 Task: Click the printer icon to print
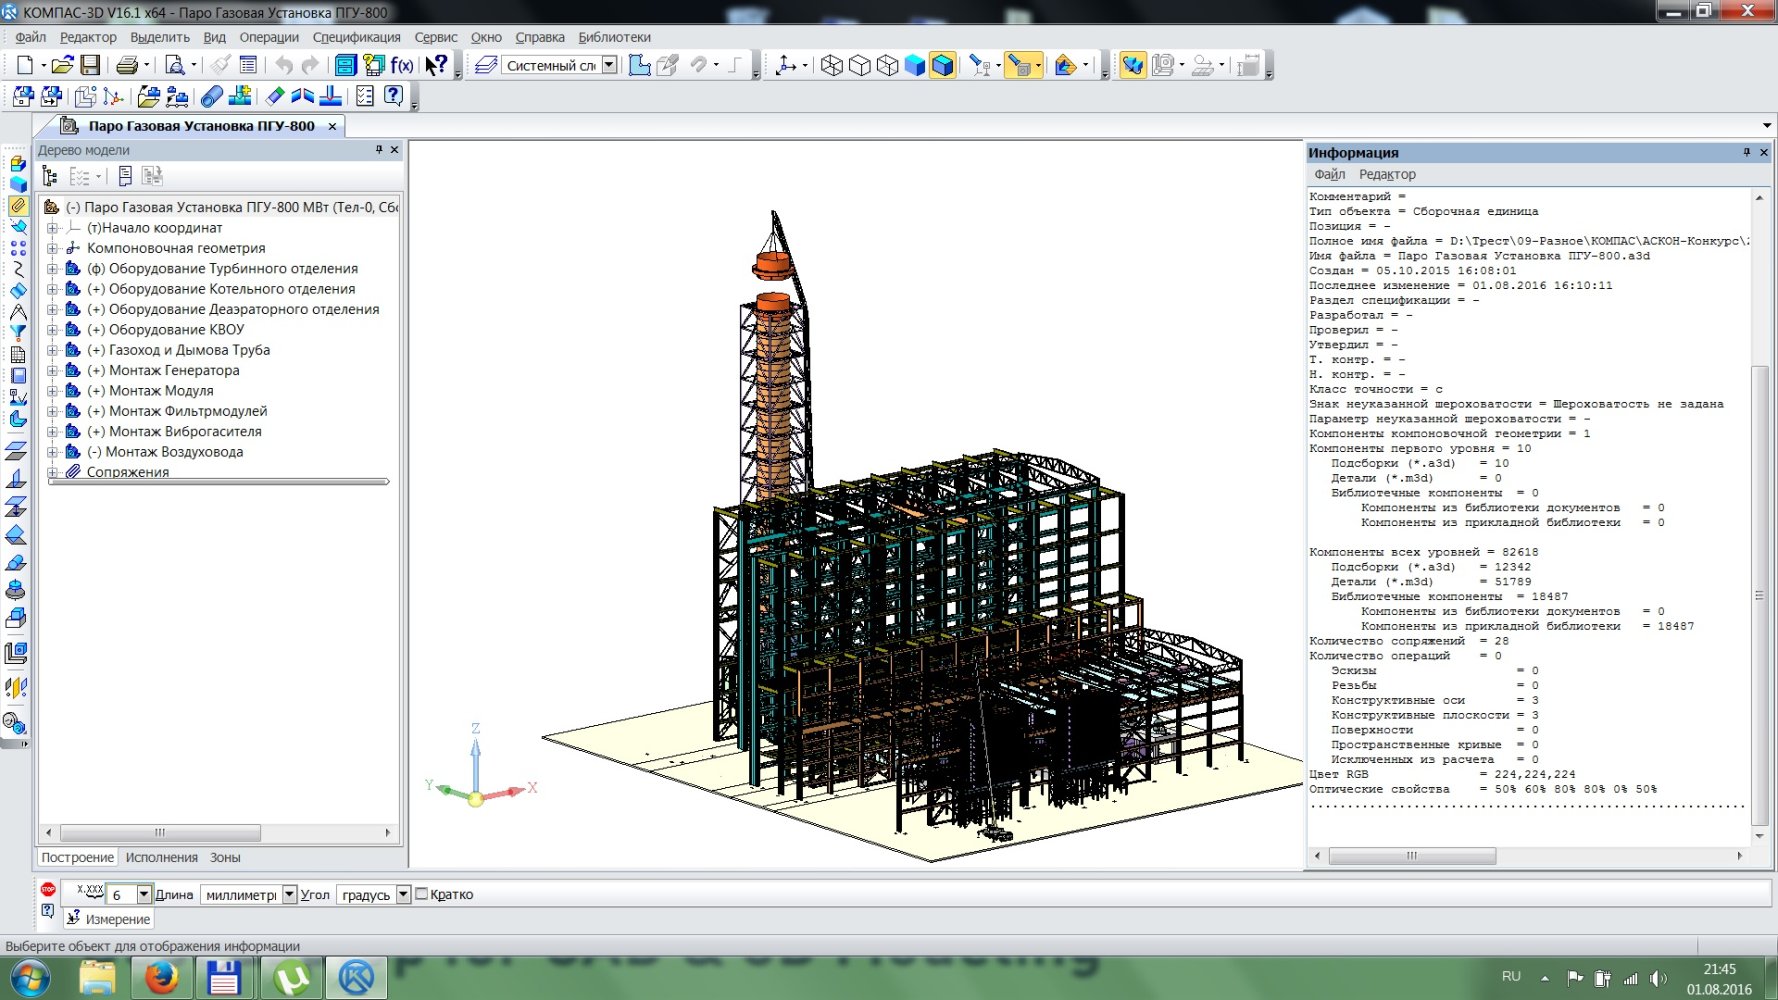127,65
